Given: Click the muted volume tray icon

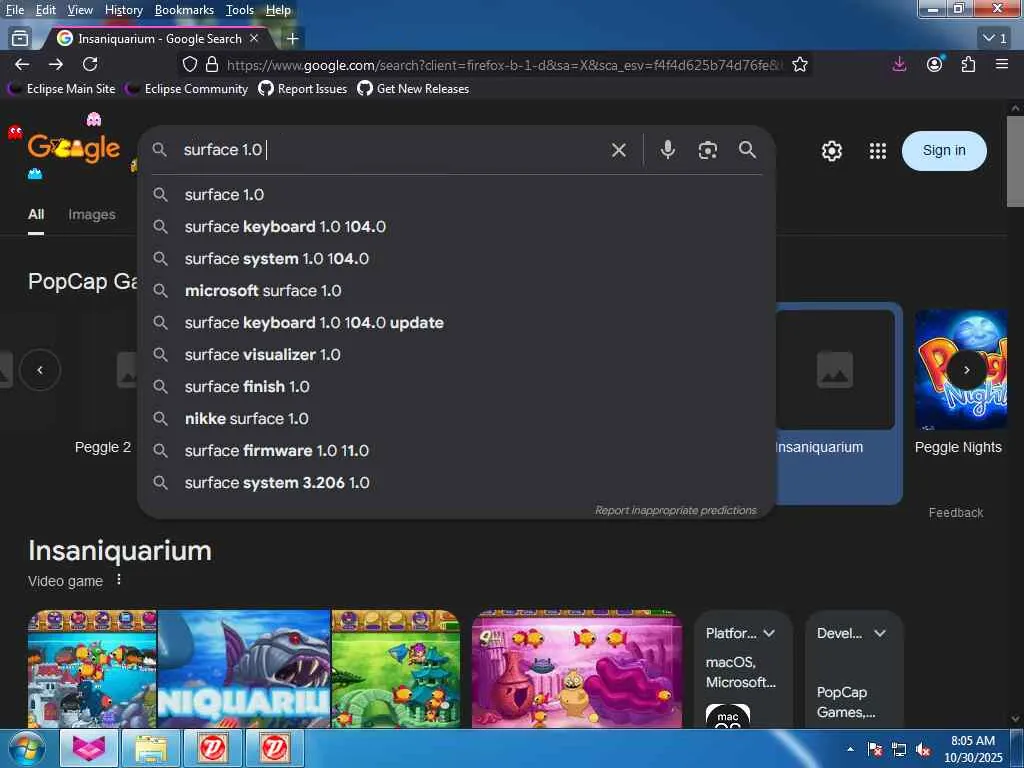Looking at the screenshot, I should [x=923, y=750].
